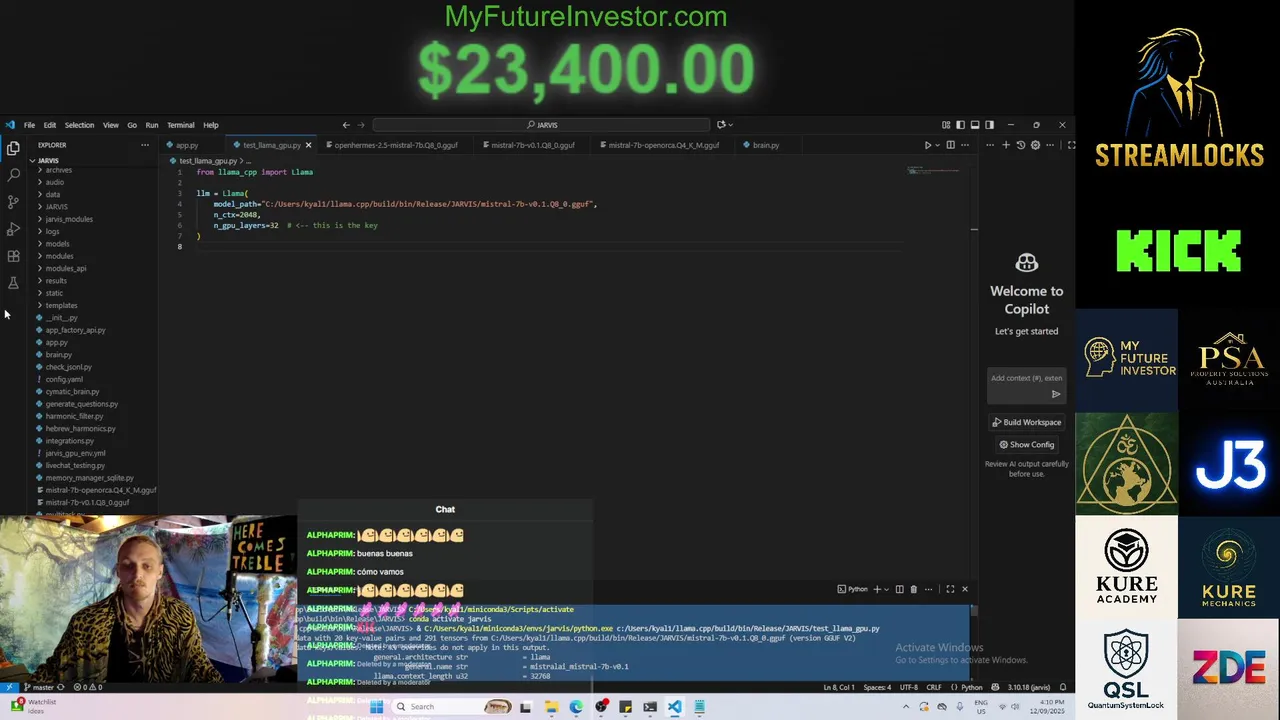Open the Search view in activity bar
This screenshot has width=1280, height=720.
point(13,175)
